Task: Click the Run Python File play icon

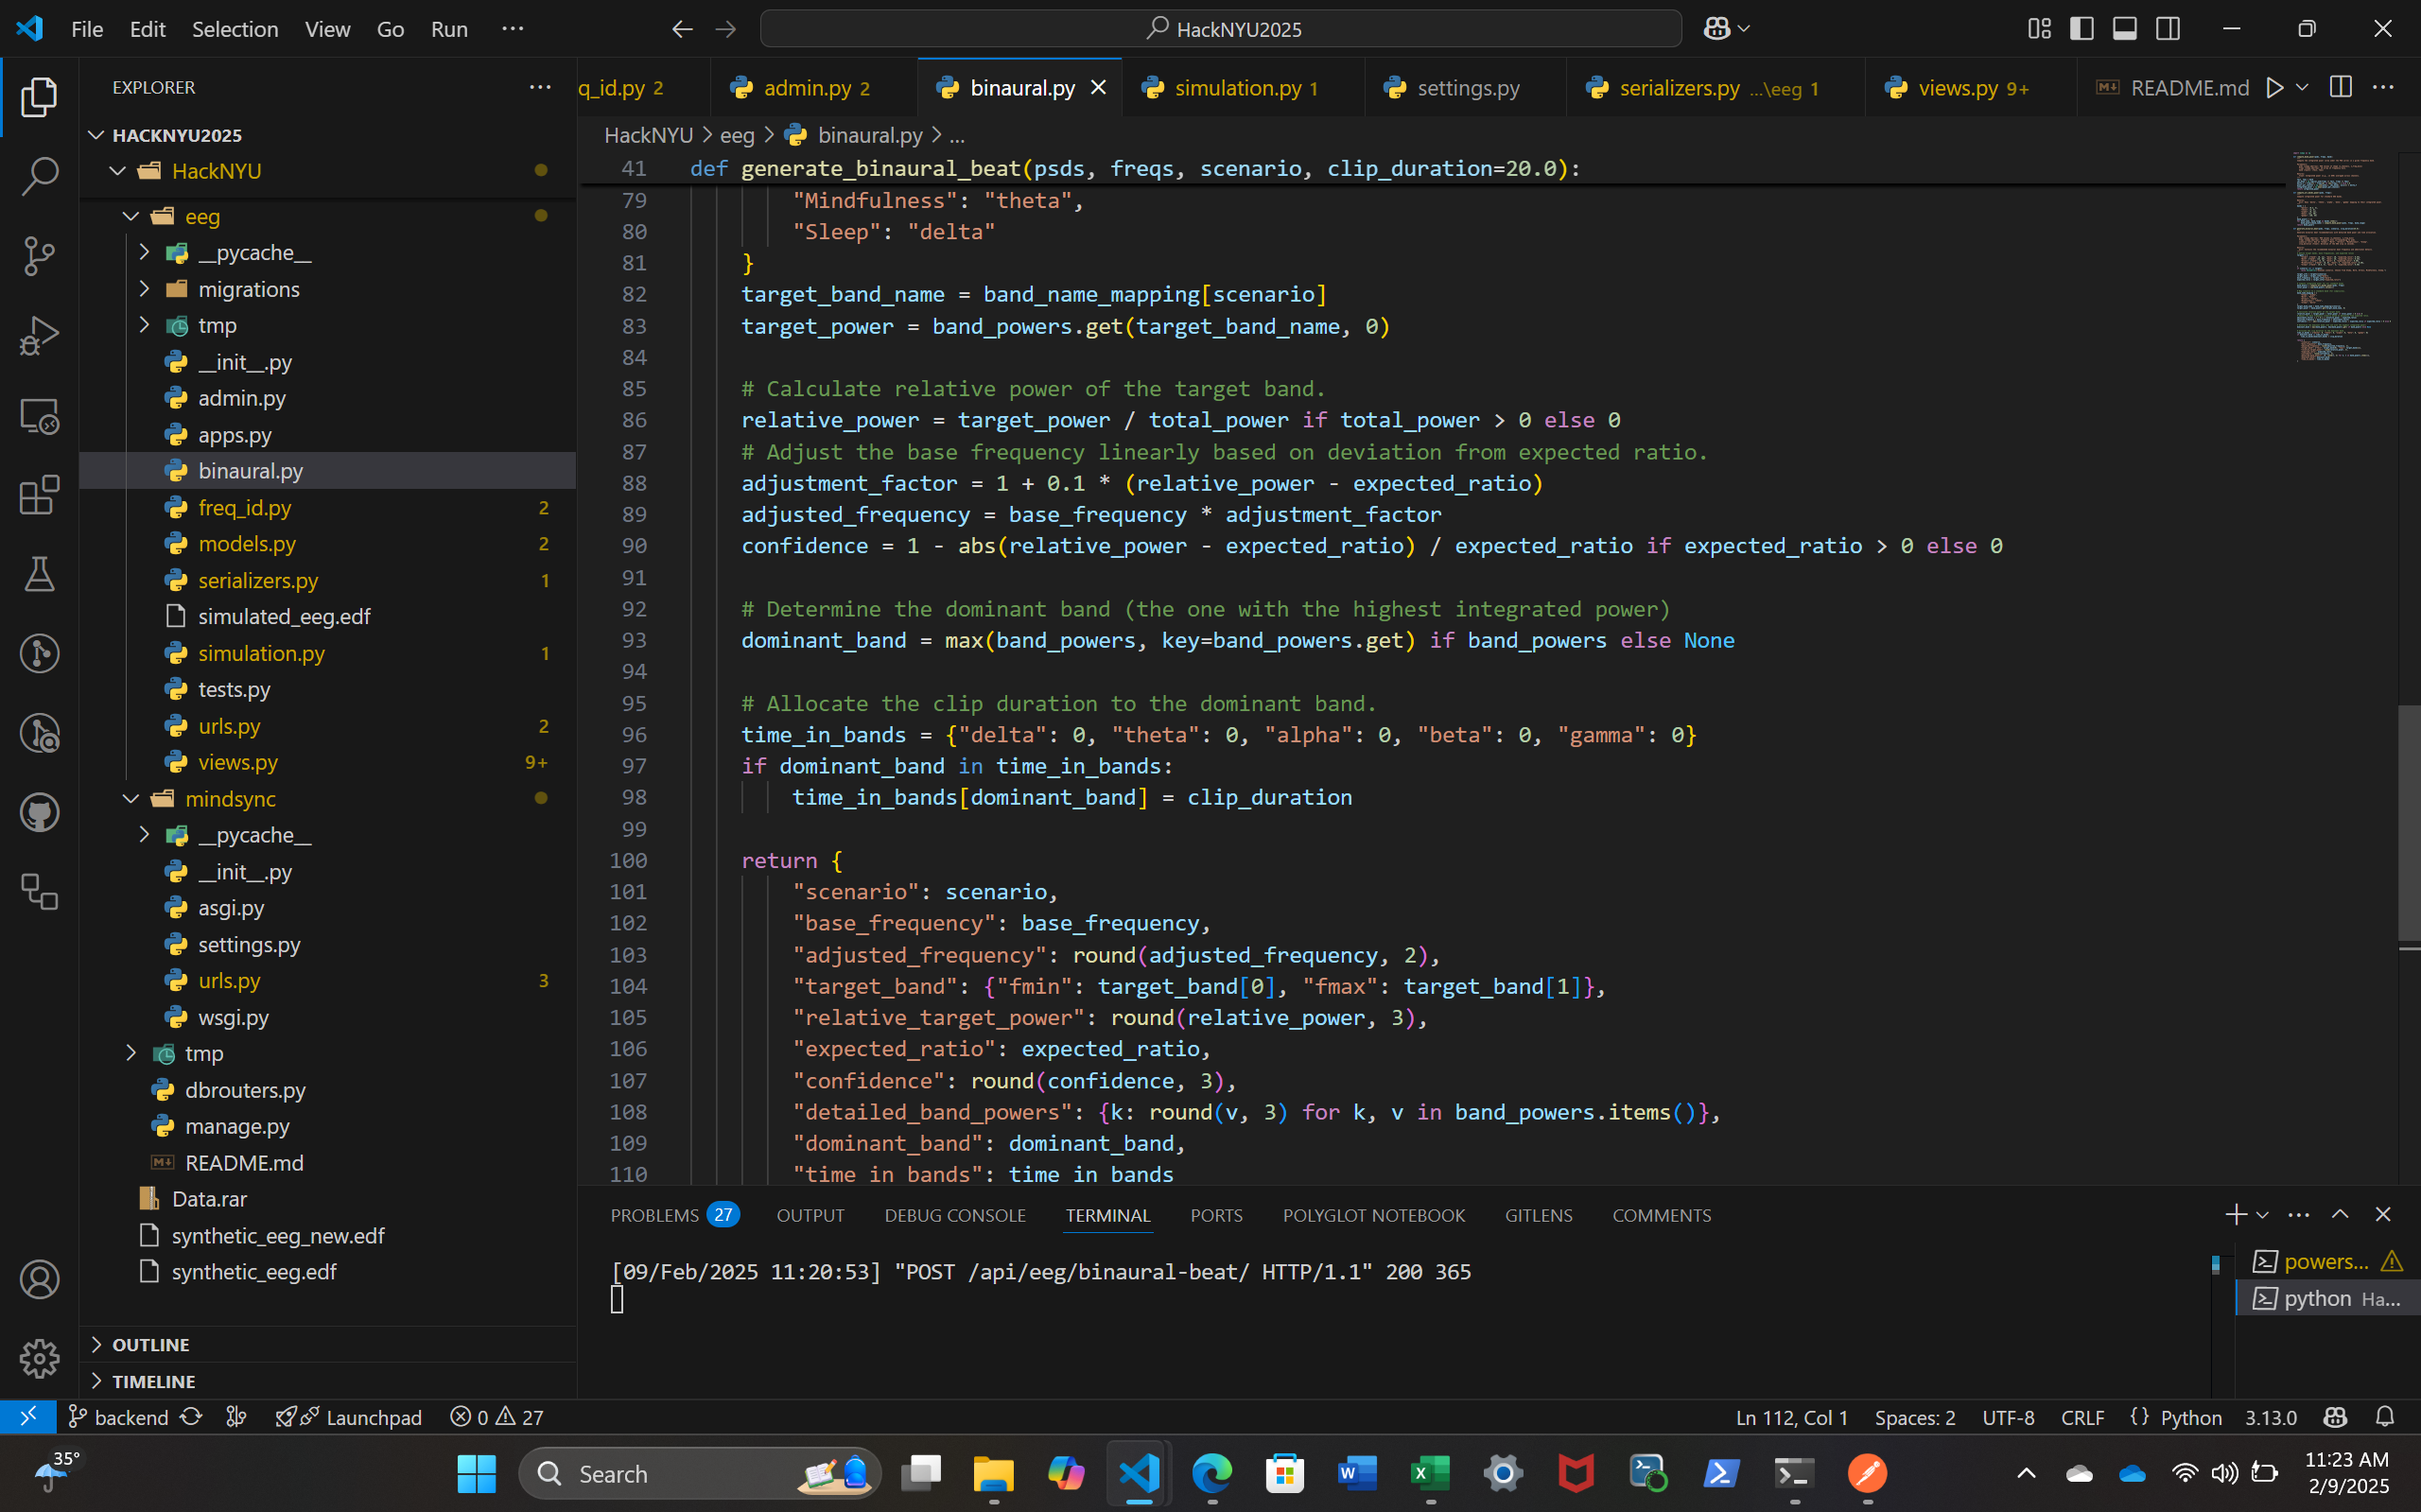Action: [x=2274, y=88]
